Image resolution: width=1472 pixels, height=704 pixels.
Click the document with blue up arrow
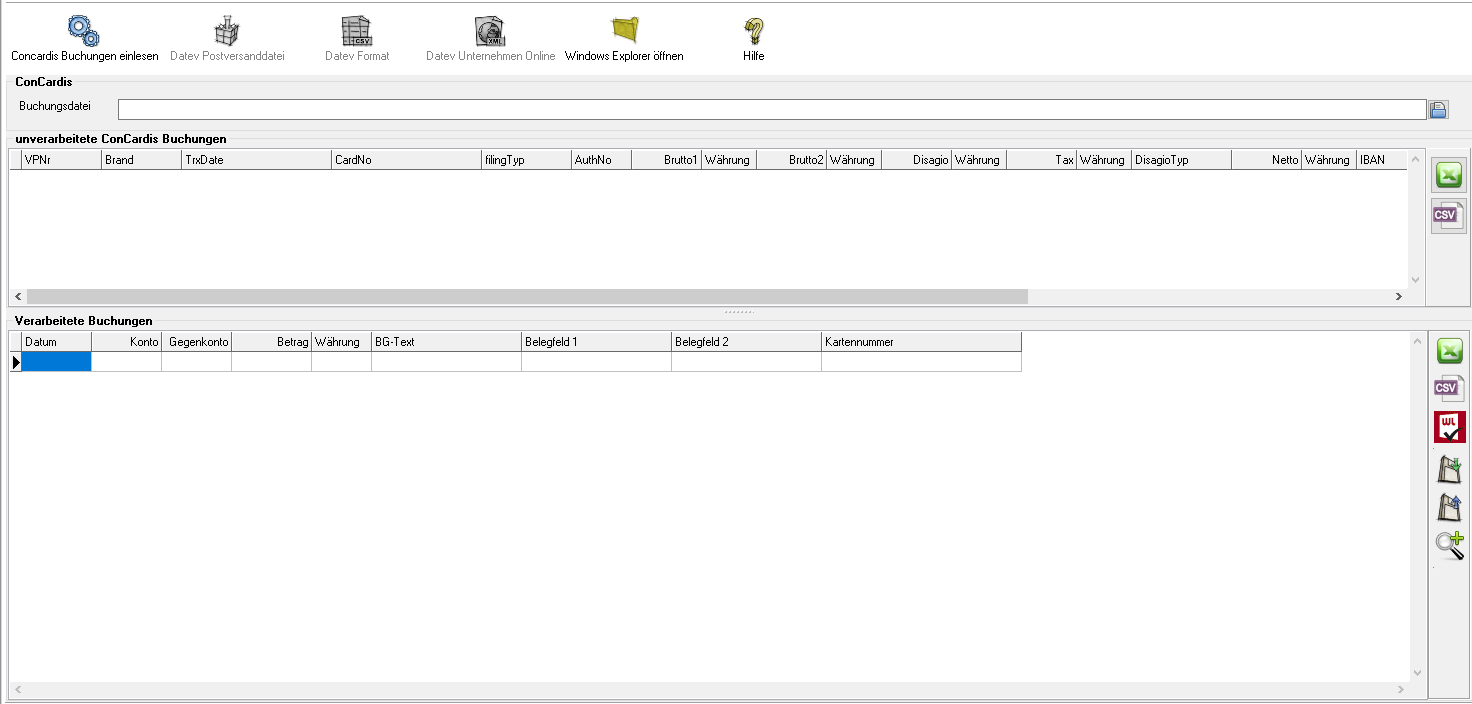pos(1449,507)
